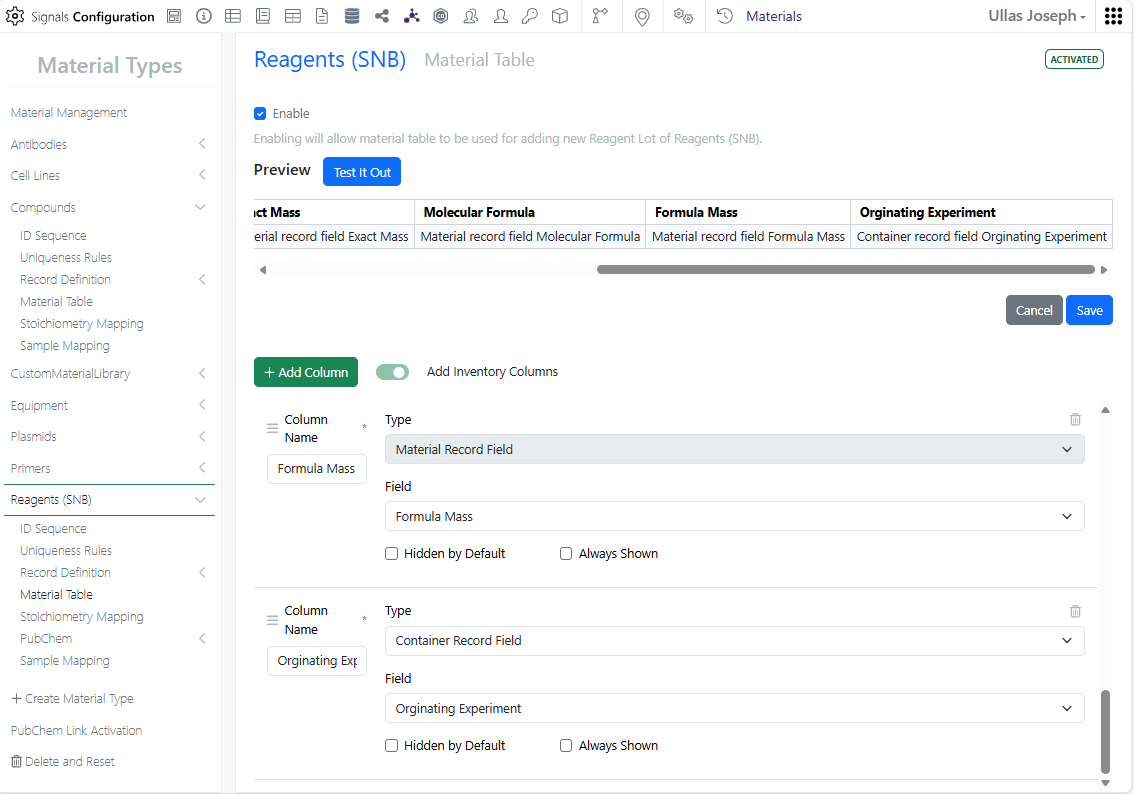Click the location pin icon in toolbar
1134x794 pixels.
click(642, 16)
